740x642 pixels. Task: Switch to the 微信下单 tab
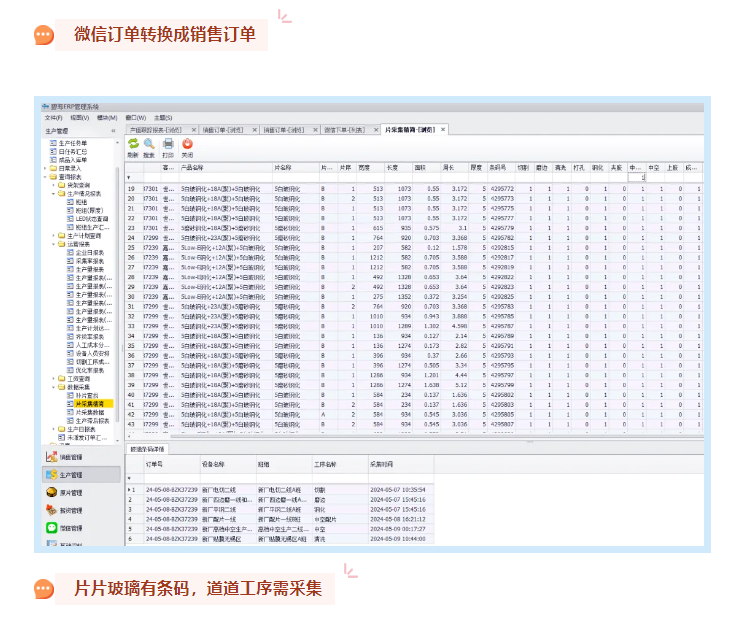coord(341,130)
